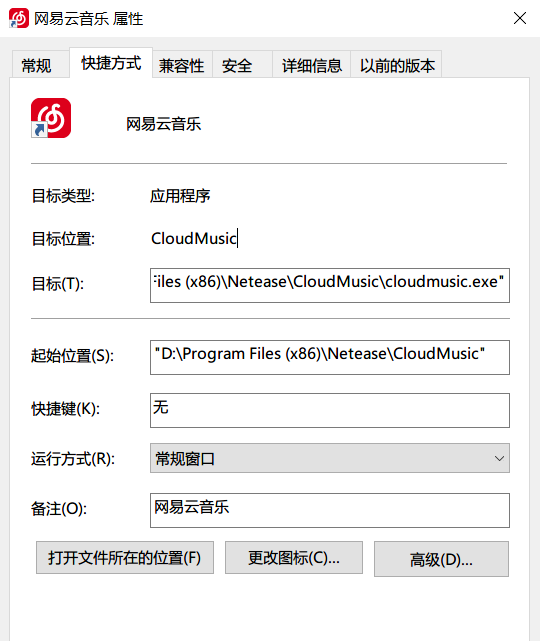Open the 兼容性 tab
This screenshot has width=540, height=641.
pyautogui.click(x=182, y=65)
